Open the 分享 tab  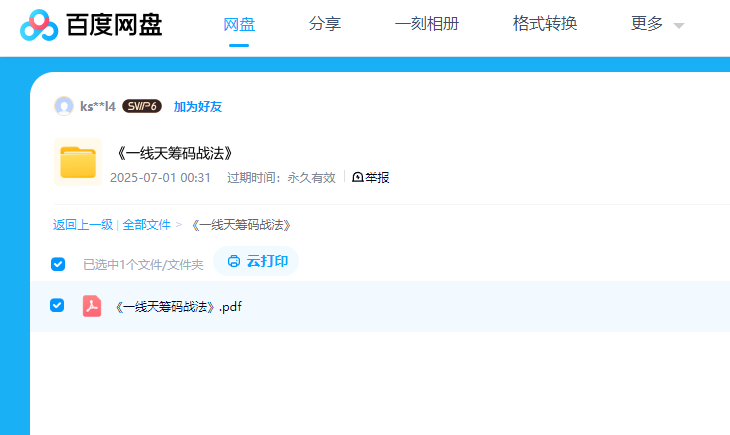pos(325,24)
